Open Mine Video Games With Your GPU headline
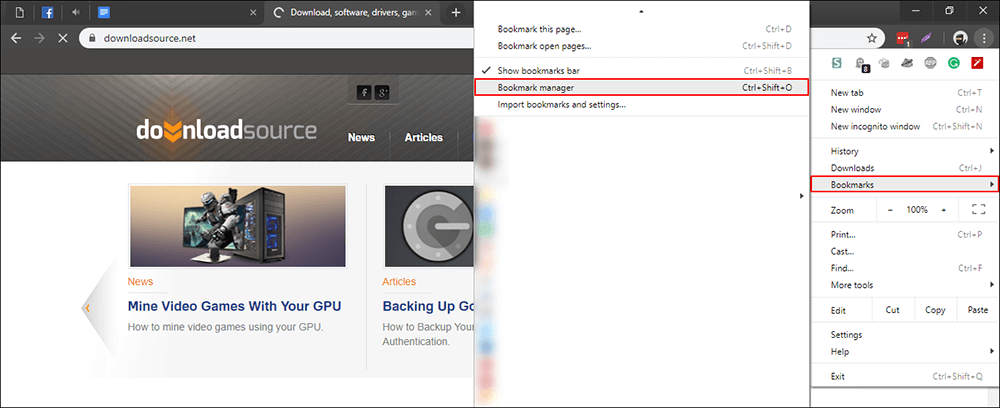The height and width of the screenshot is (408, 1000). point(235,306)
